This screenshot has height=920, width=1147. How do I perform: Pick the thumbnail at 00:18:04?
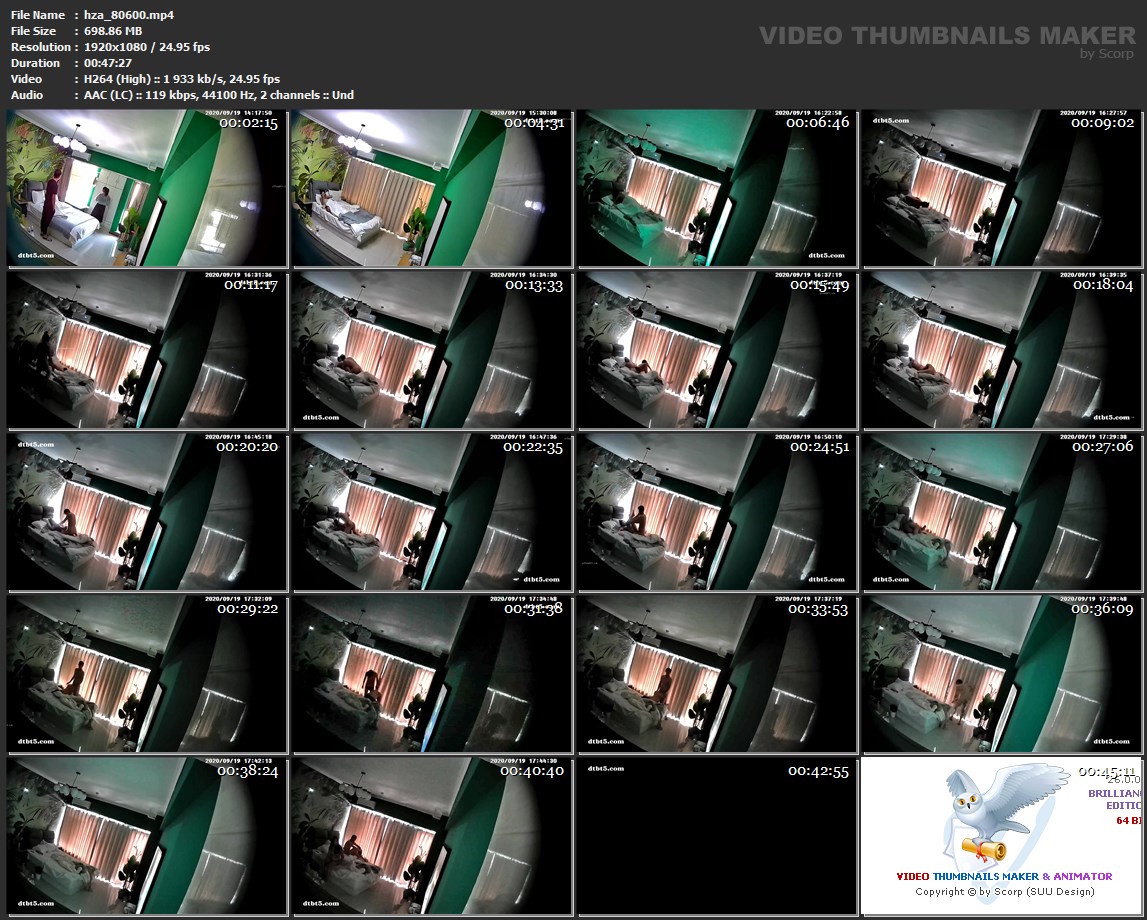coord(1002,351)
